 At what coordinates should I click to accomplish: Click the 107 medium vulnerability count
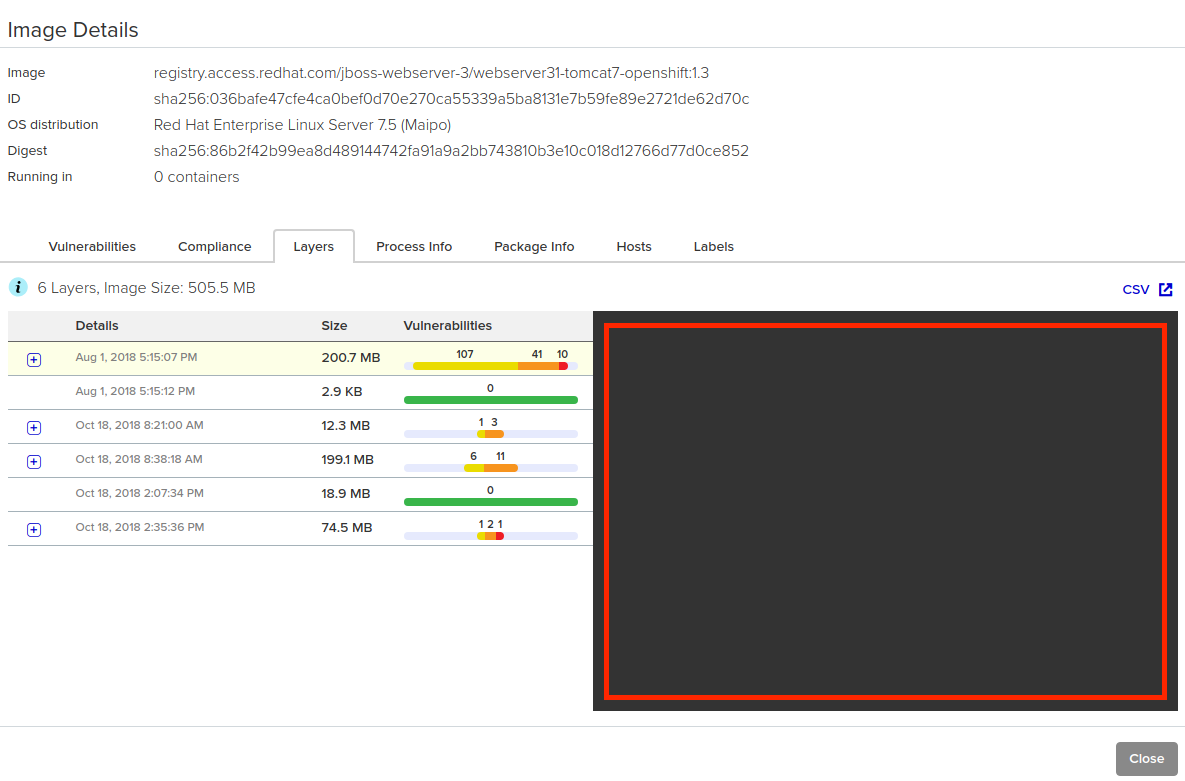click(x=465, y=354)
